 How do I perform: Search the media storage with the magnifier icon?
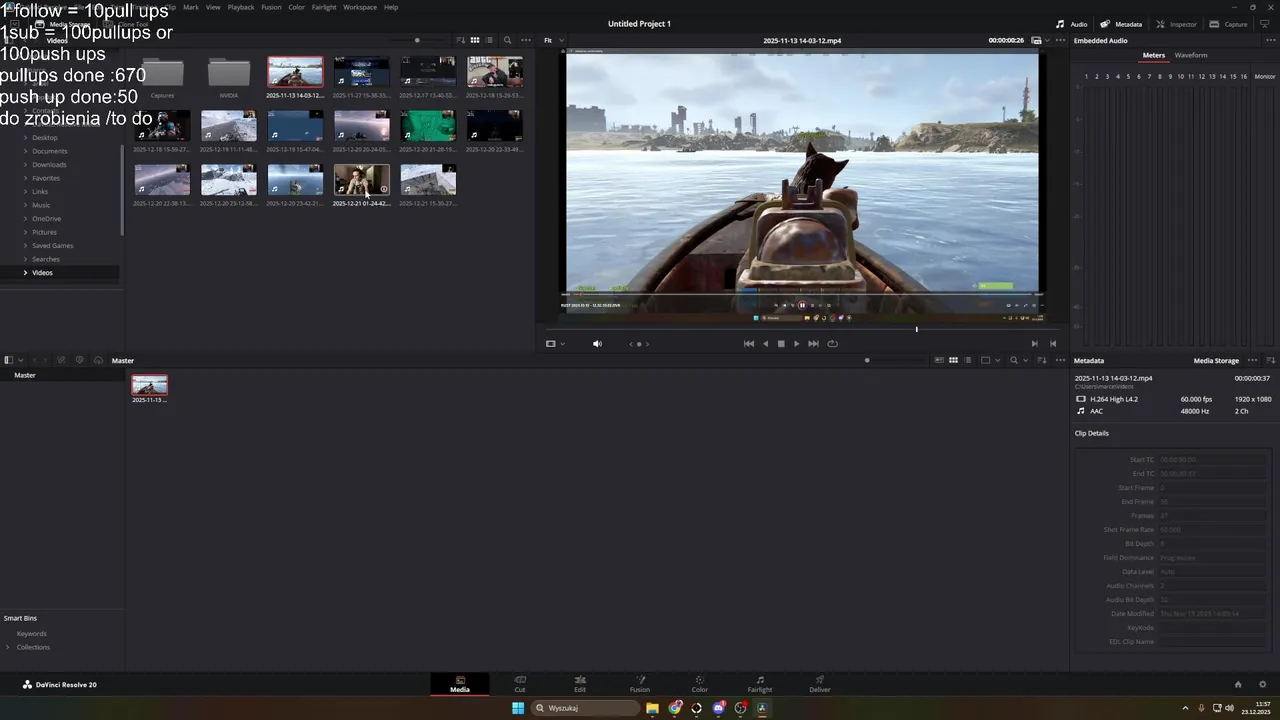pos(507,40)
